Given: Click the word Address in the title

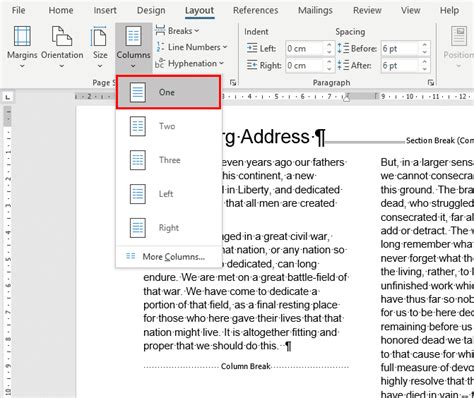Looking at the screenshot, I should [275, 136].
